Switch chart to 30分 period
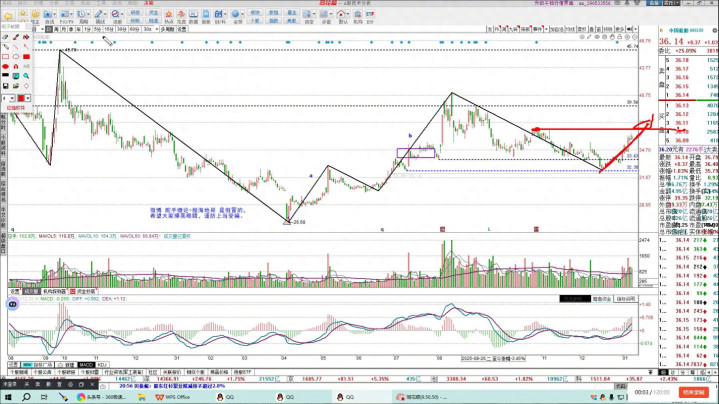The image size is (719, 404). 121,29
